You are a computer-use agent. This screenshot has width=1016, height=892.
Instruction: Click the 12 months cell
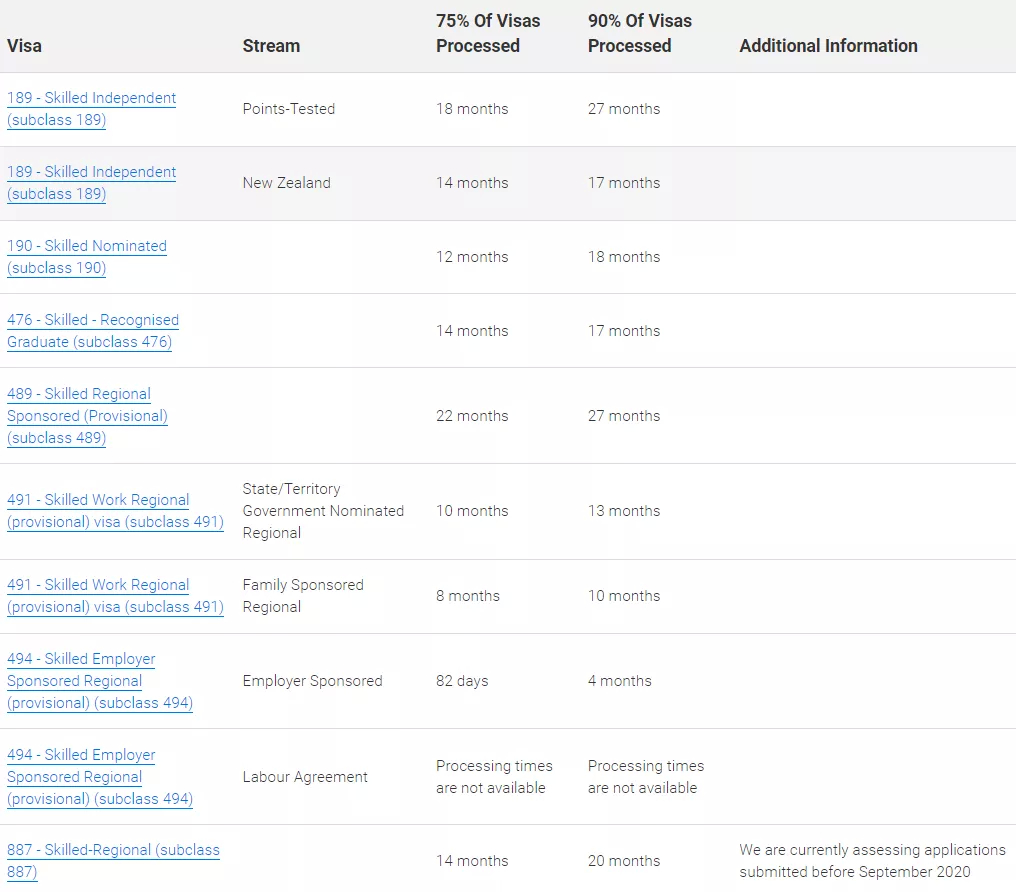(472, 257)
